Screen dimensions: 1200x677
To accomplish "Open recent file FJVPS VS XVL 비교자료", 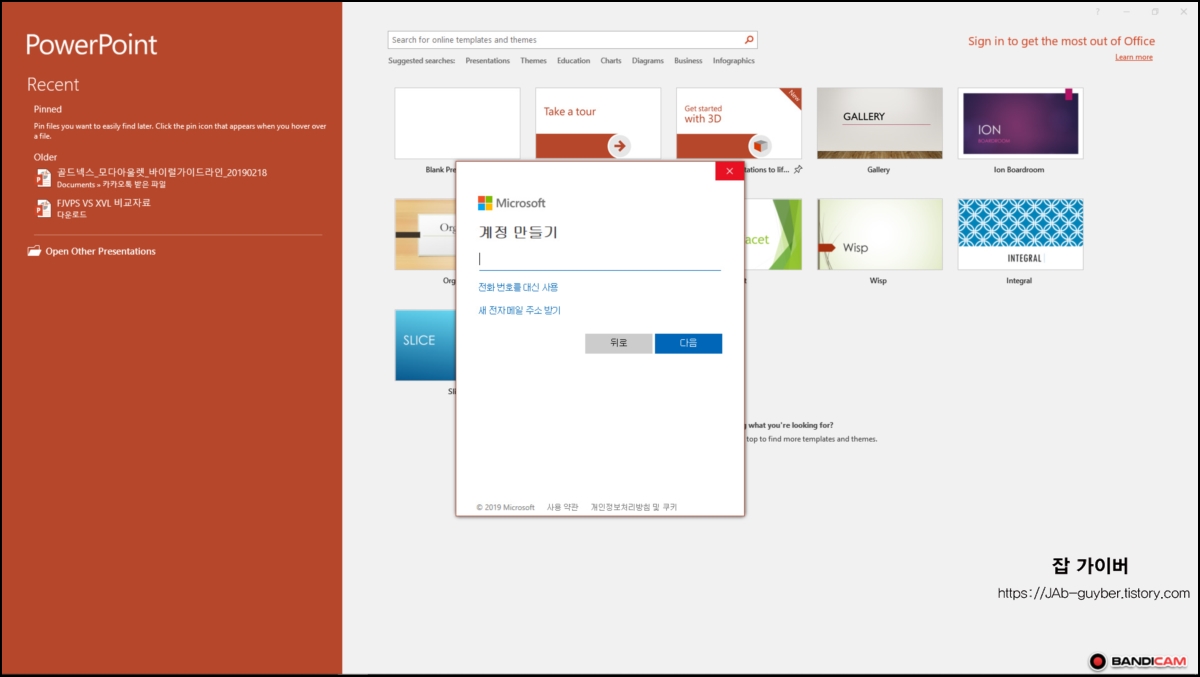I will [104, 202].
